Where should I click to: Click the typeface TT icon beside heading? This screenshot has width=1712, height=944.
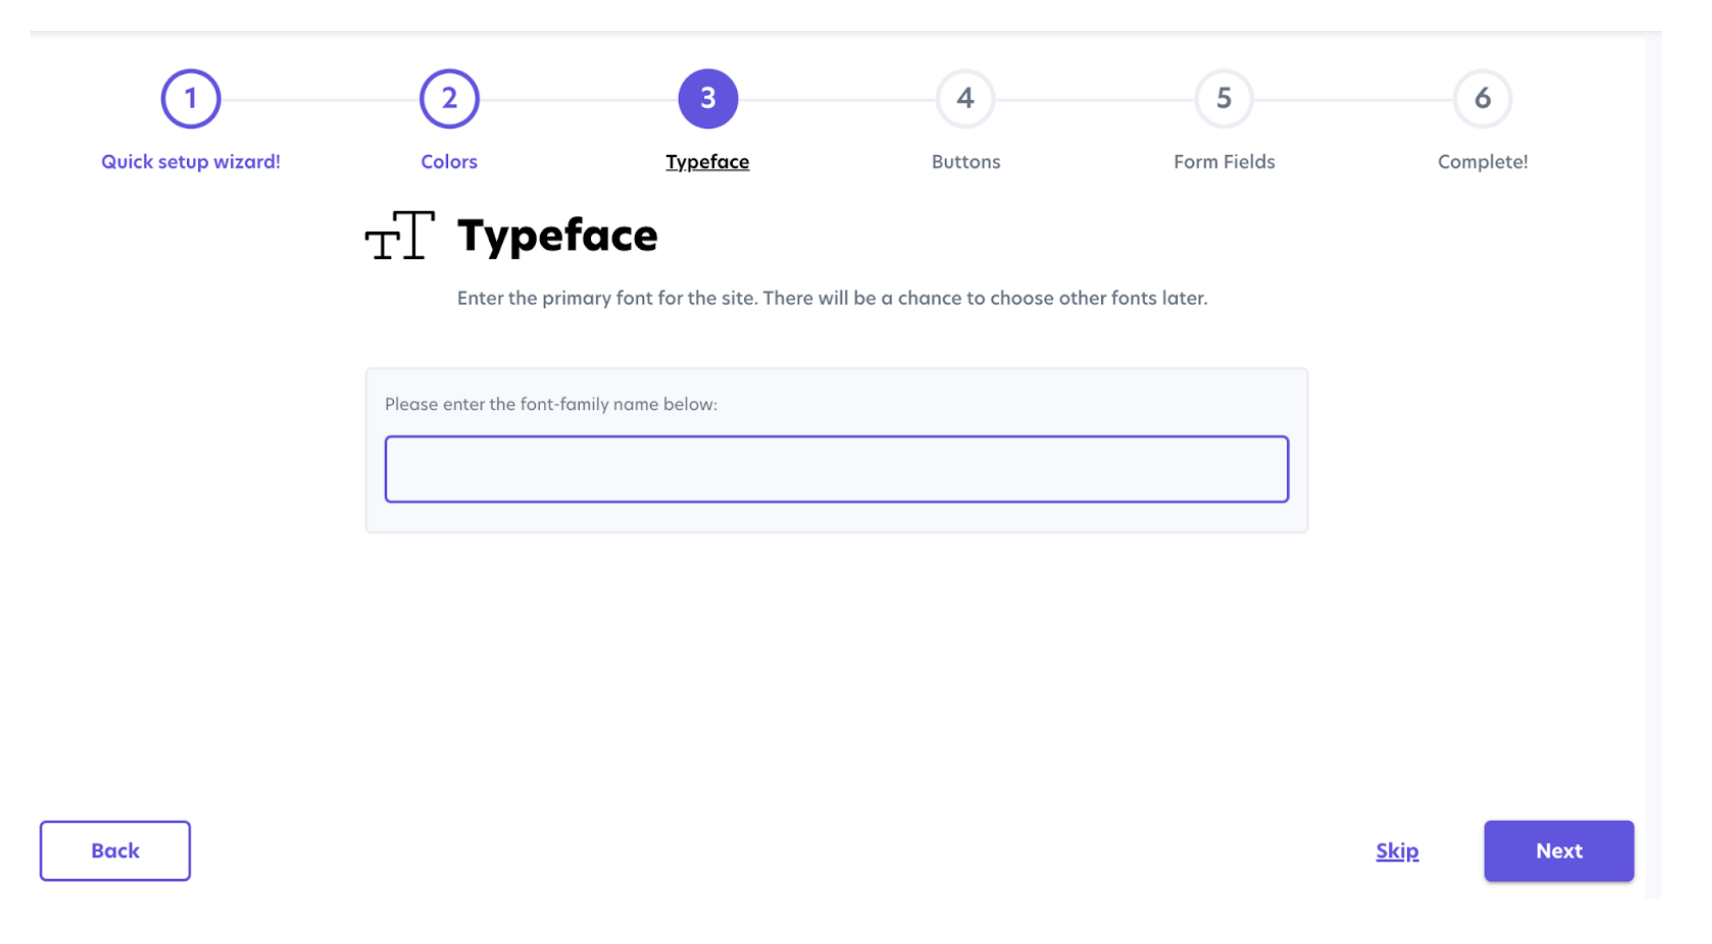click(400, 236)
